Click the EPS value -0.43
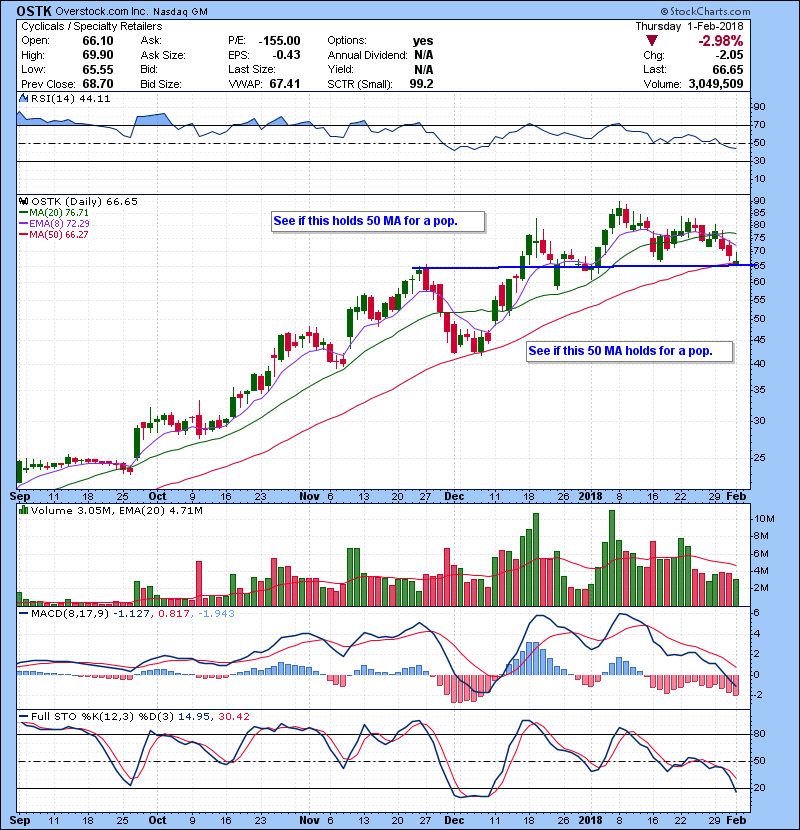This screenshot has height=830, width=800. [x=286, y=55]
